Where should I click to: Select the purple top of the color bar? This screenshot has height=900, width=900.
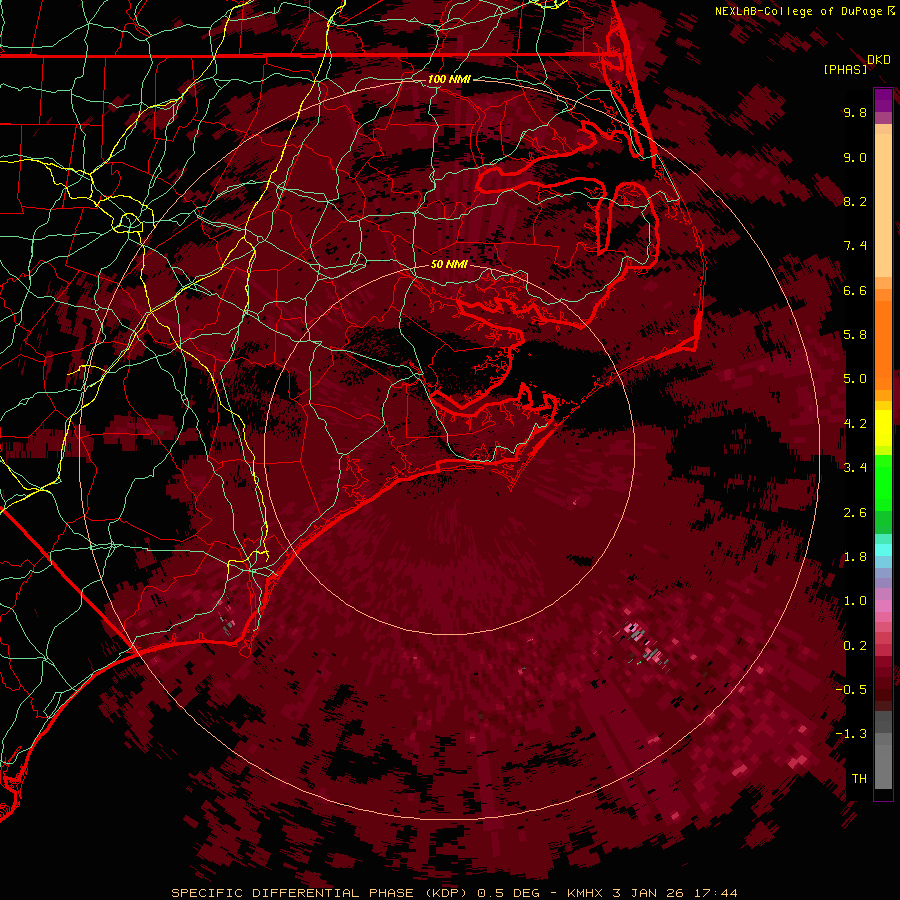[883, 100]
